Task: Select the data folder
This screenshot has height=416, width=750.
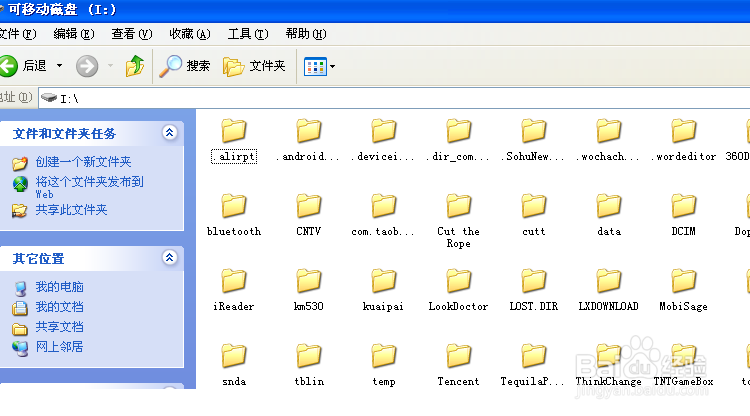Action: (608, 216)
